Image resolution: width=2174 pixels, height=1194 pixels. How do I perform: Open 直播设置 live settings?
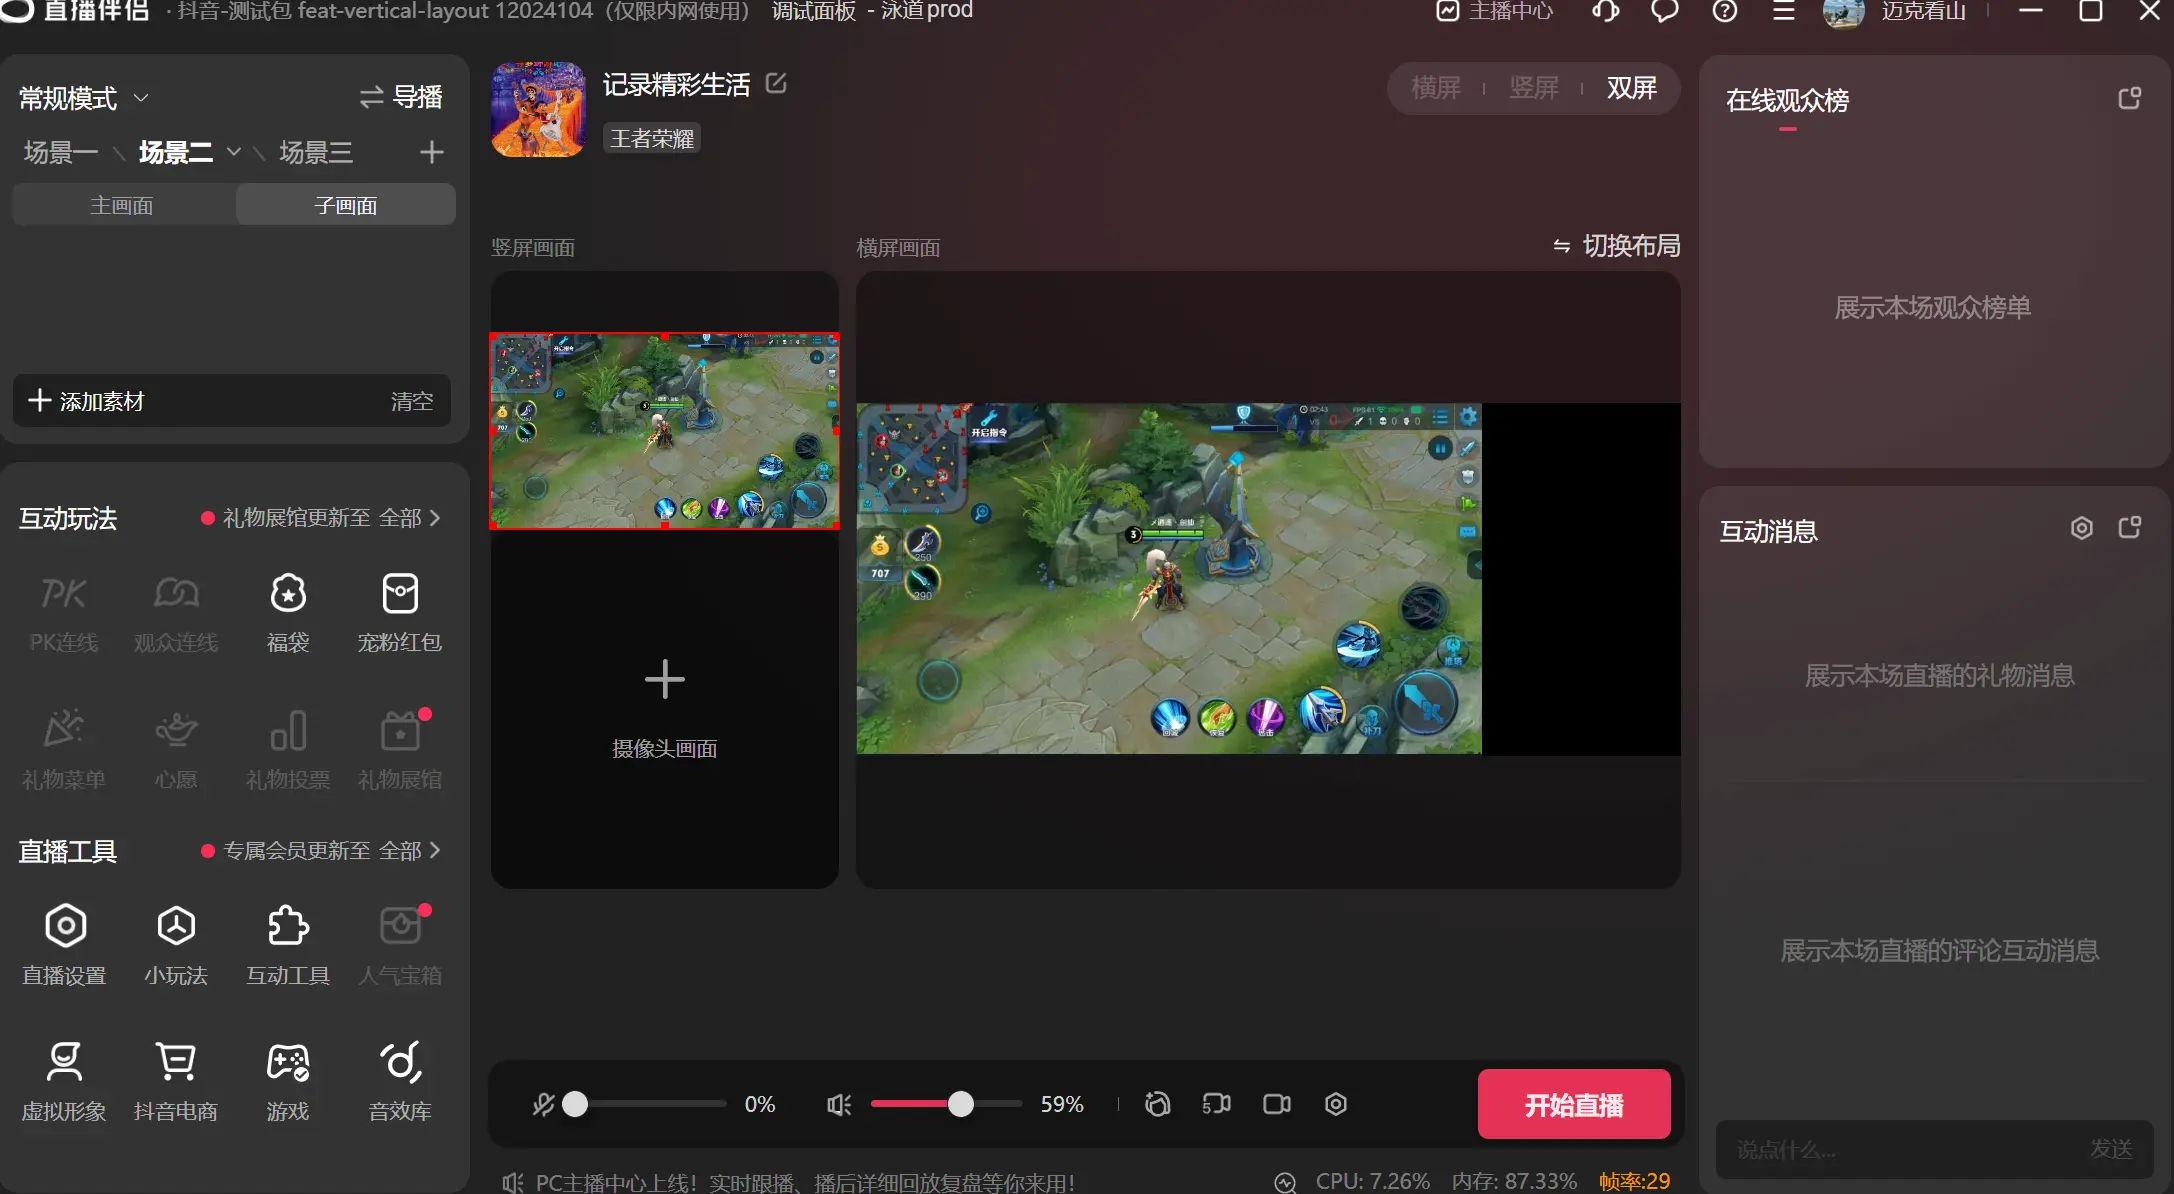(x=64, y=945)
